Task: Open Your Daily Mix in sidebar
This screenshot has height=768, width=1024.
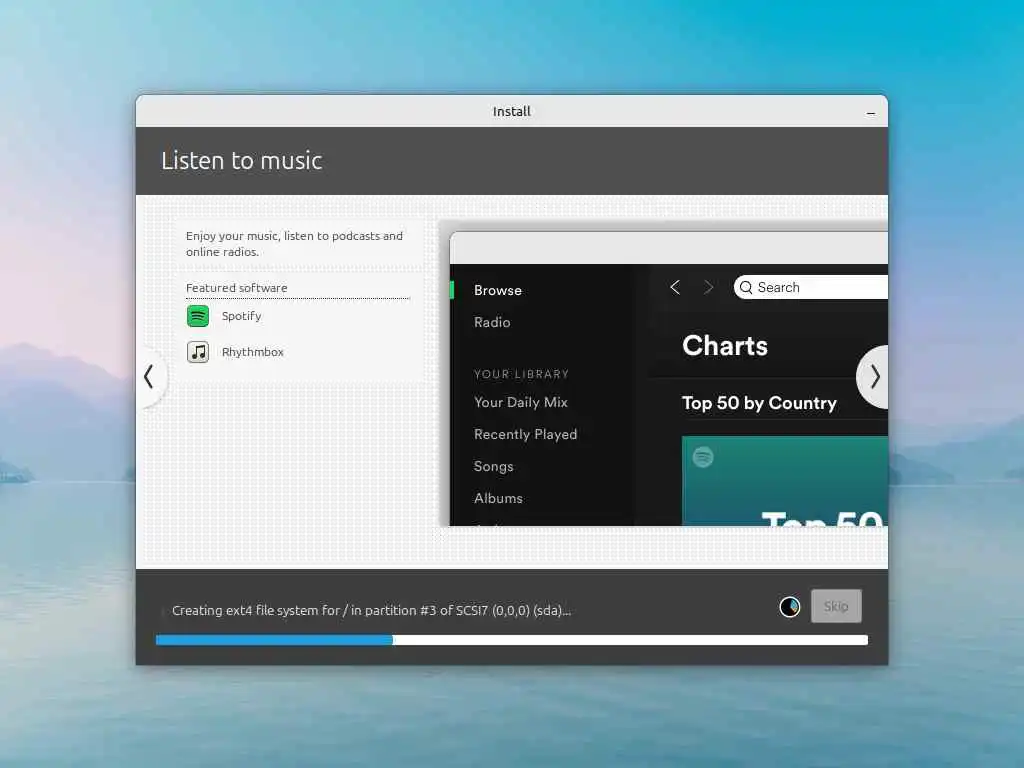Action: [x=520, y=402]
